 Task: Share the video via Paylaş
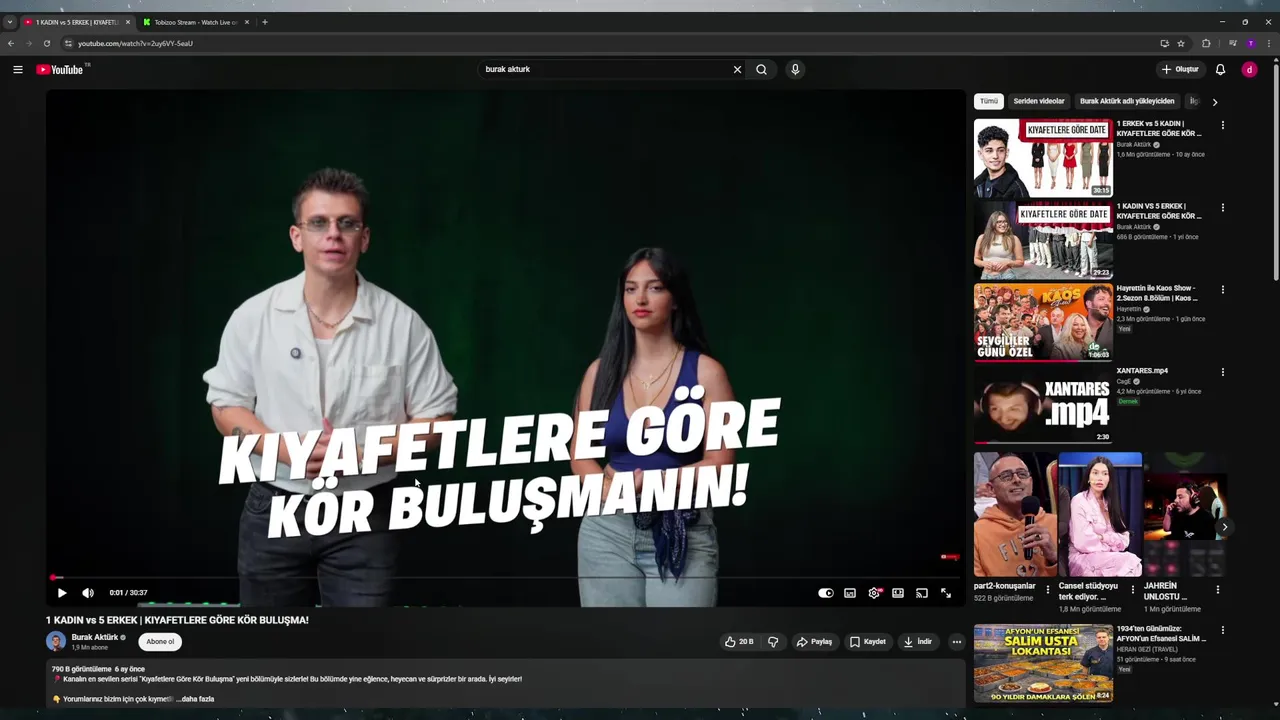814,642
